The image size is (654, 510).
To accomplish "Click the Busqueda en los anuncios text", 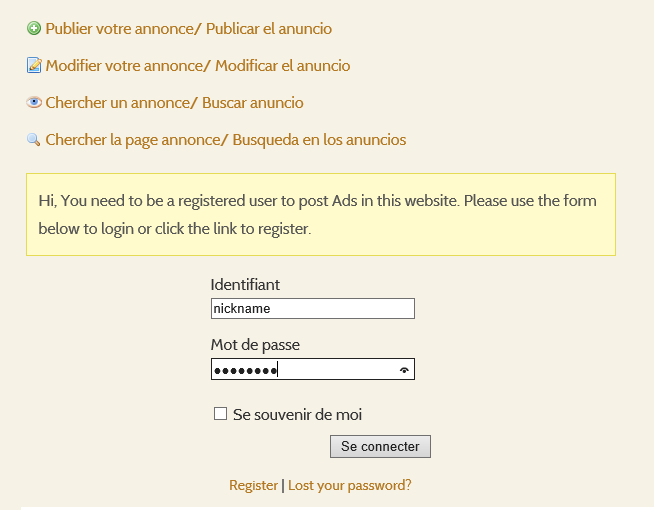I will click(319, 140).
